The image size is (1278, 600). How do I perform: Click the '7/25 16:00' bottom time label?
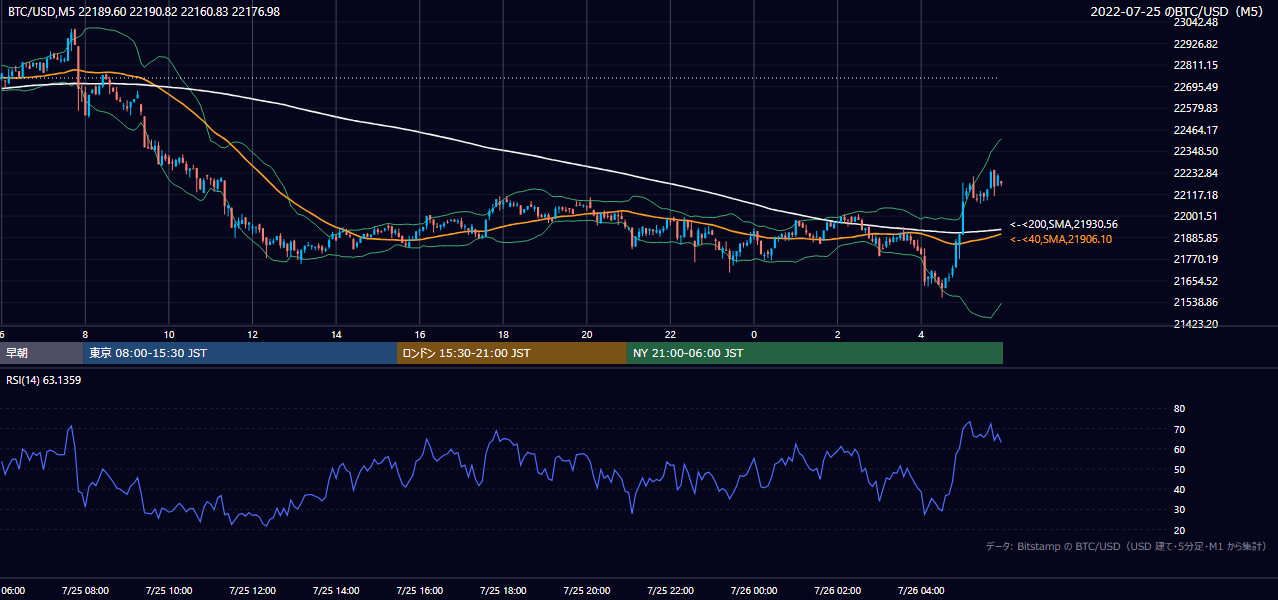point(419,590)
